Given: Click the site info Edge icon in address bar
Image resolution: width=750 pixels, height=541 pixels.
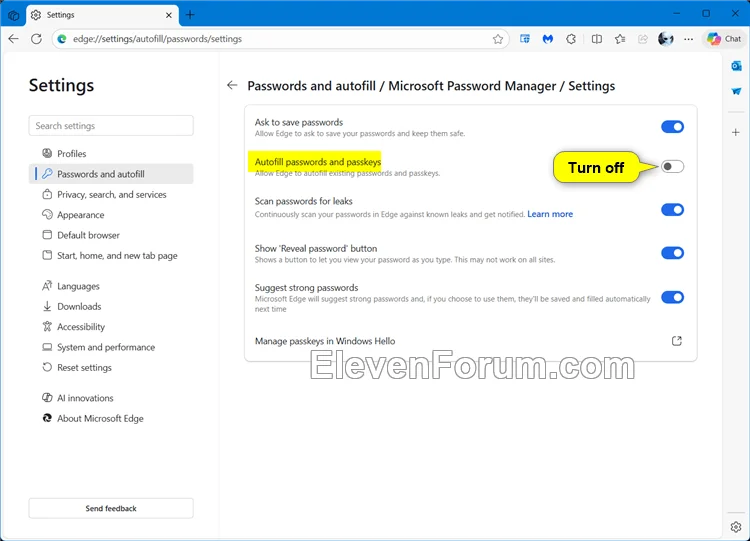Looking at the screenshot, I should point(62,39).
